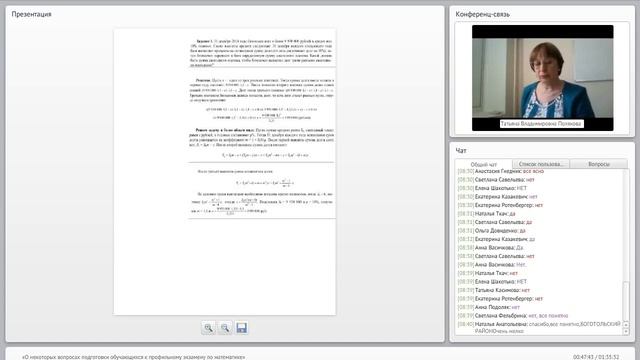
Task: Click the webinar title text in bottom bar
Action: pyautogui.click(x=133, y=357)
